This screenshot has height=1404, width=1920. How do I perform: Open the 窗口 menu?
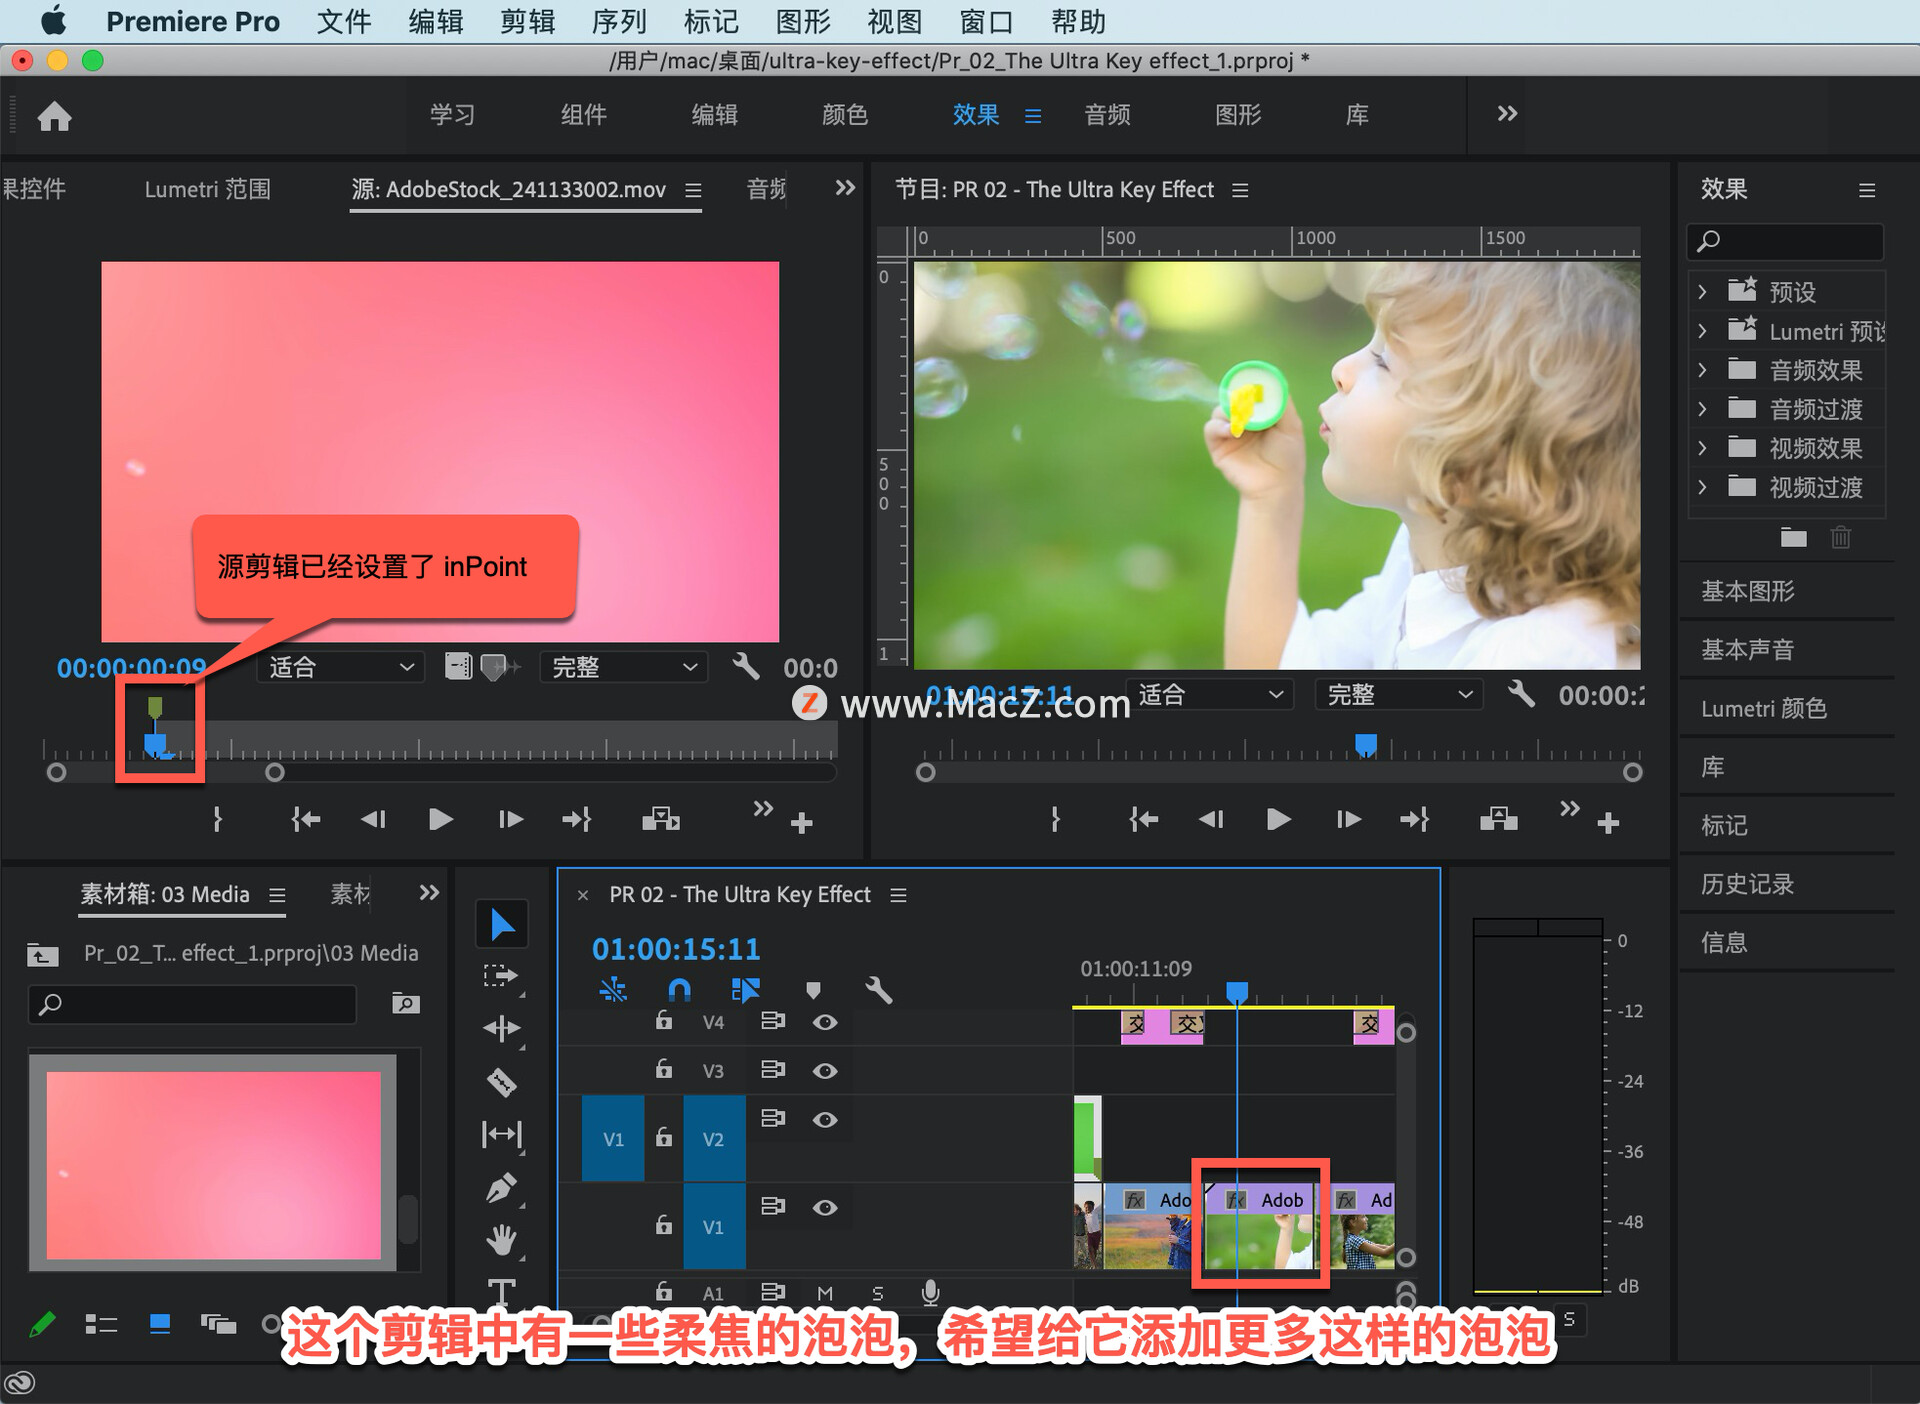tap(987, 21)
